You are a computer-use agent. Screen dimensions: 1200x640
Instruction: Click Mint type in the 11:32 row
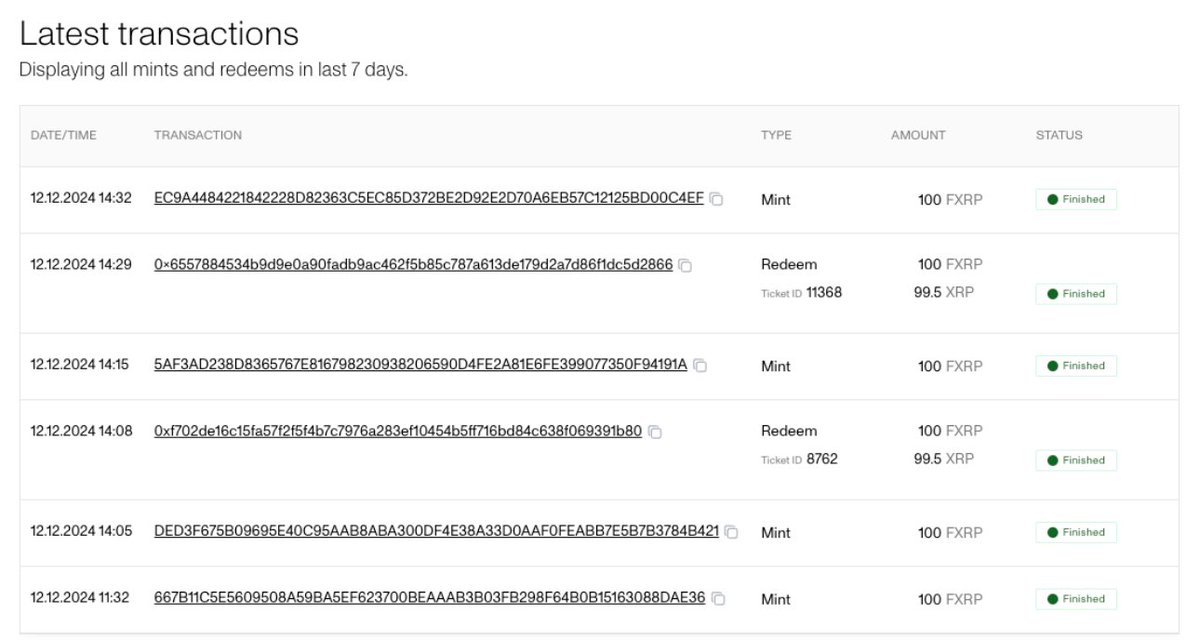click(x=776, y=599)
